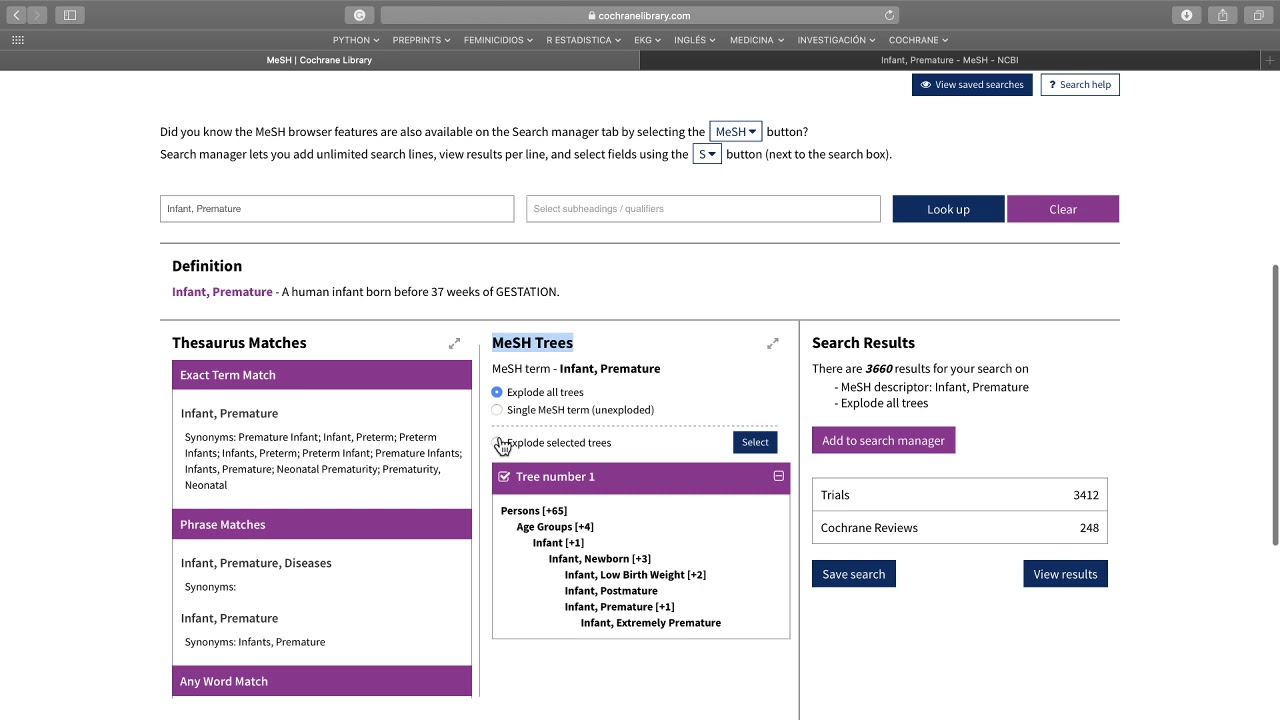Click the Safari forward arrow

[37, 15]
